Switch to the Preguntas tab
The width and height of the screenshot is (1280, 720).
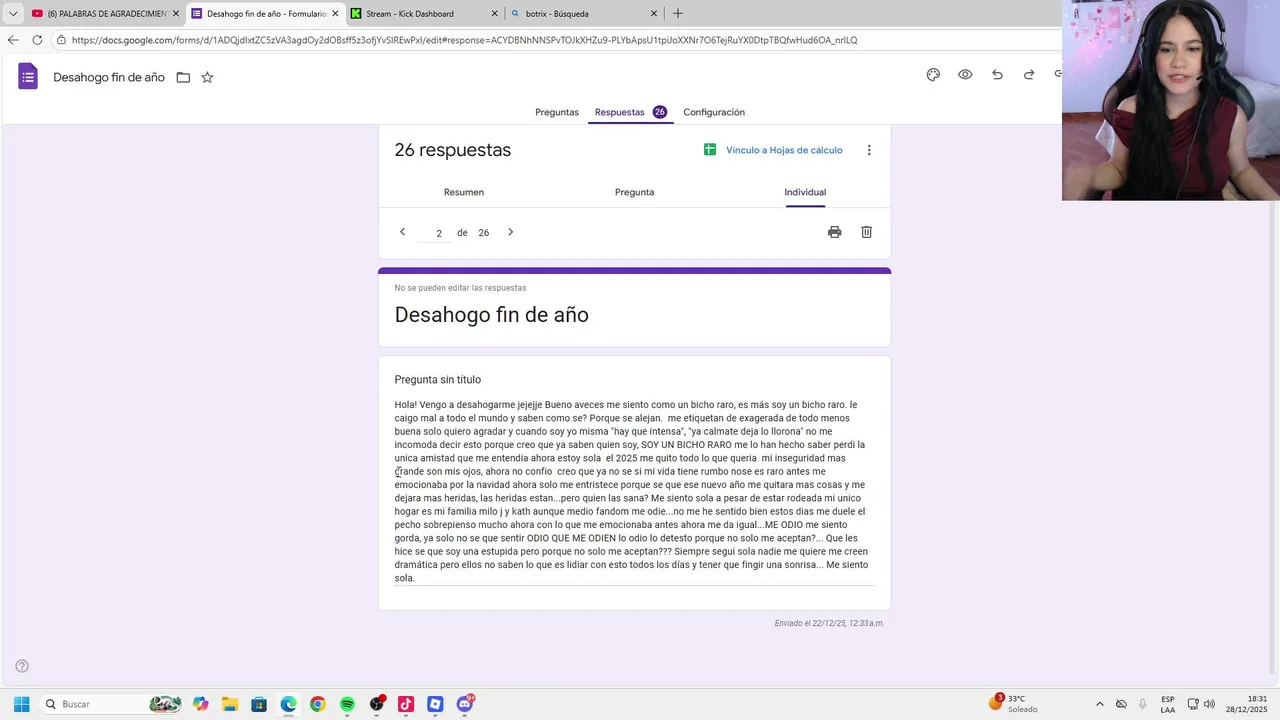point(557,112)
